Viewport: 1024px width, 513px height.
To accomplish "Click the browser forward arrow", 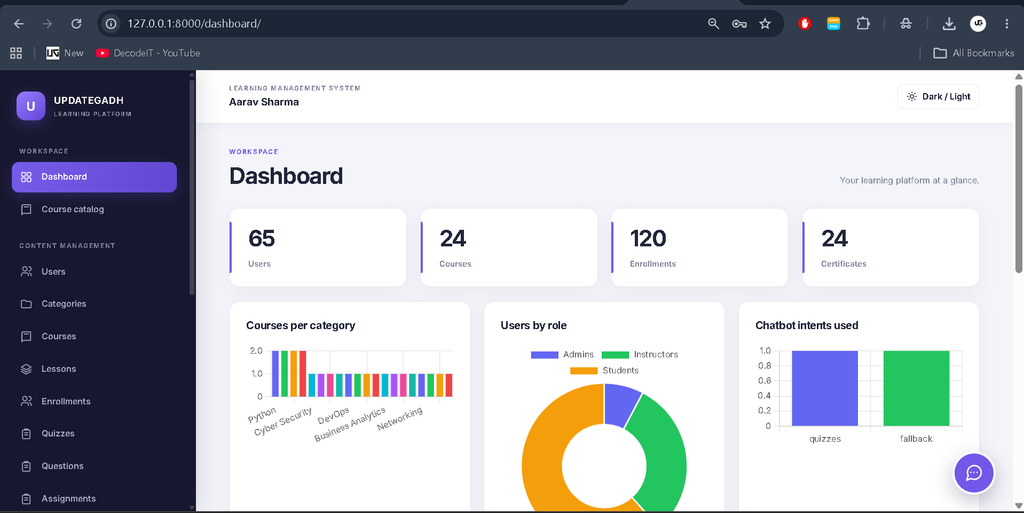I will click(47, 23).
